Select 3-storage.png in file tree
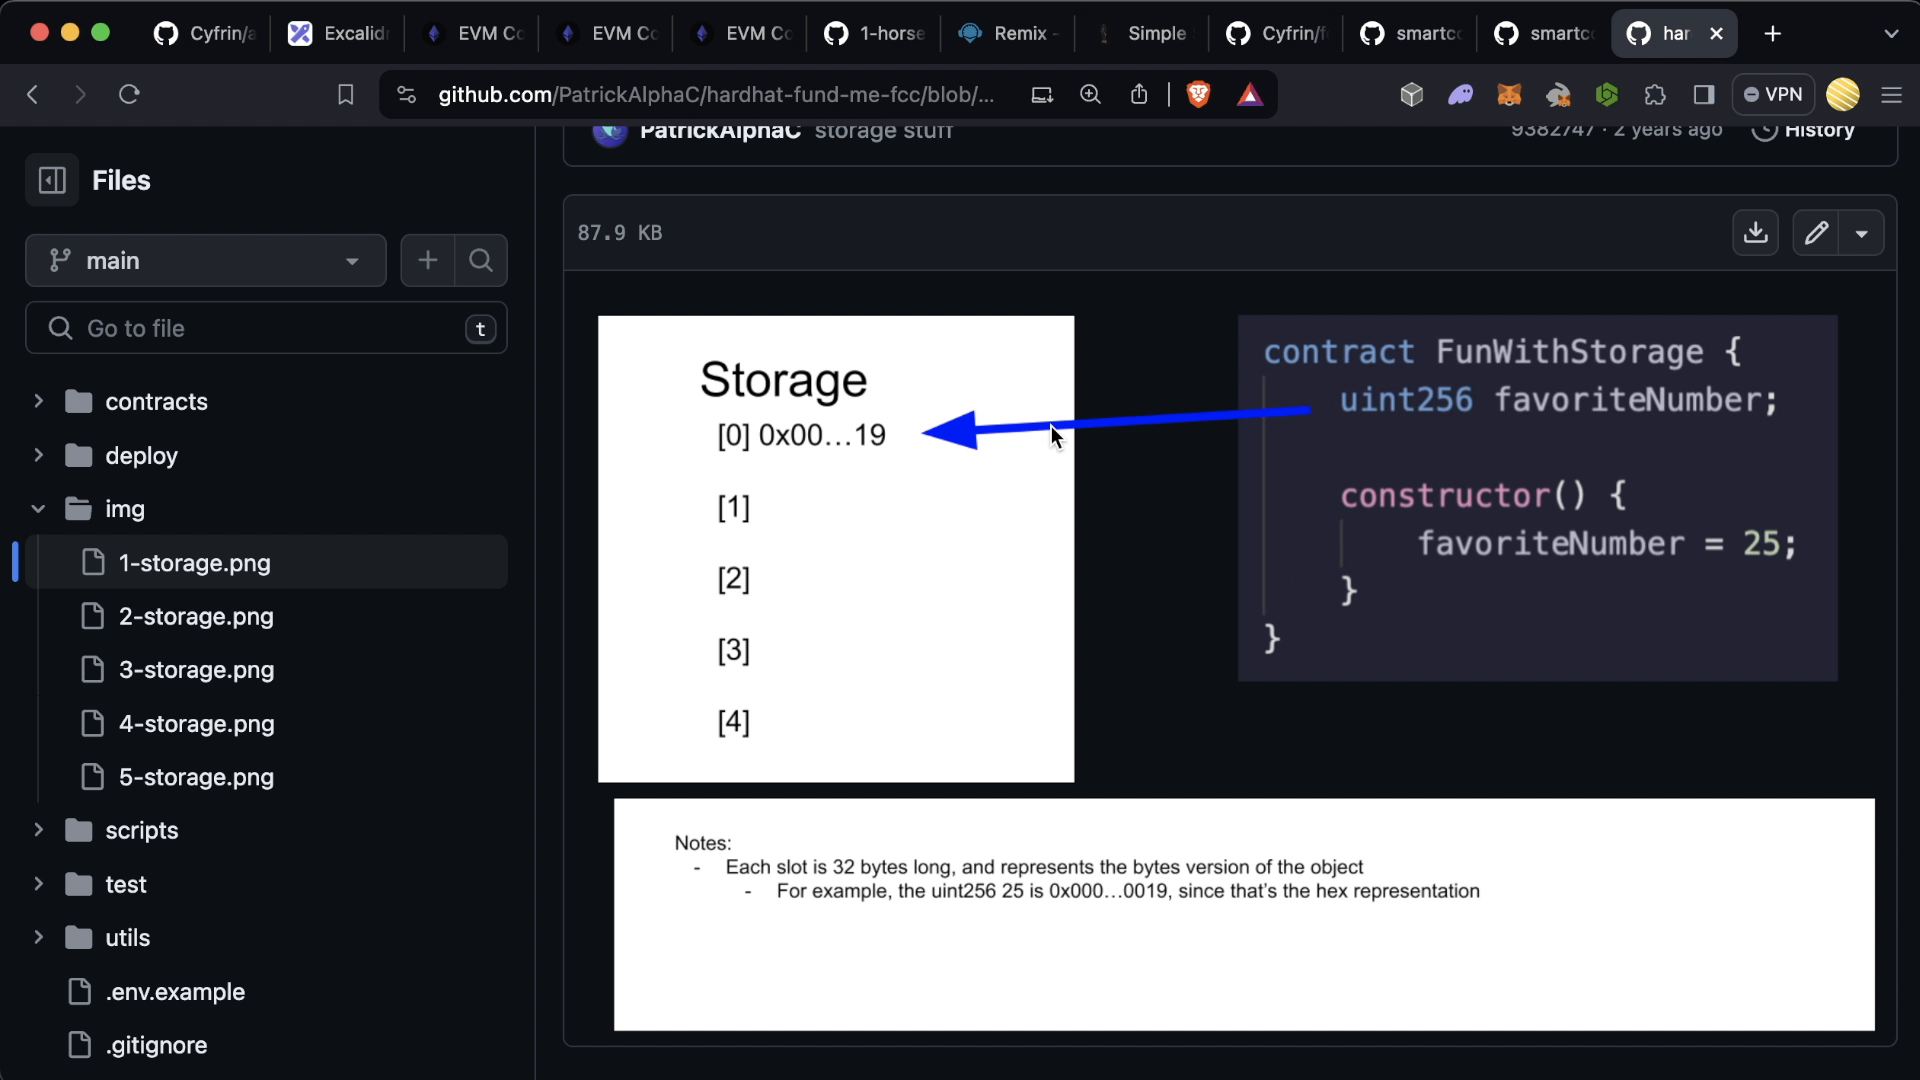This screenshot has width=1920, height=1080. pos(196,670)
